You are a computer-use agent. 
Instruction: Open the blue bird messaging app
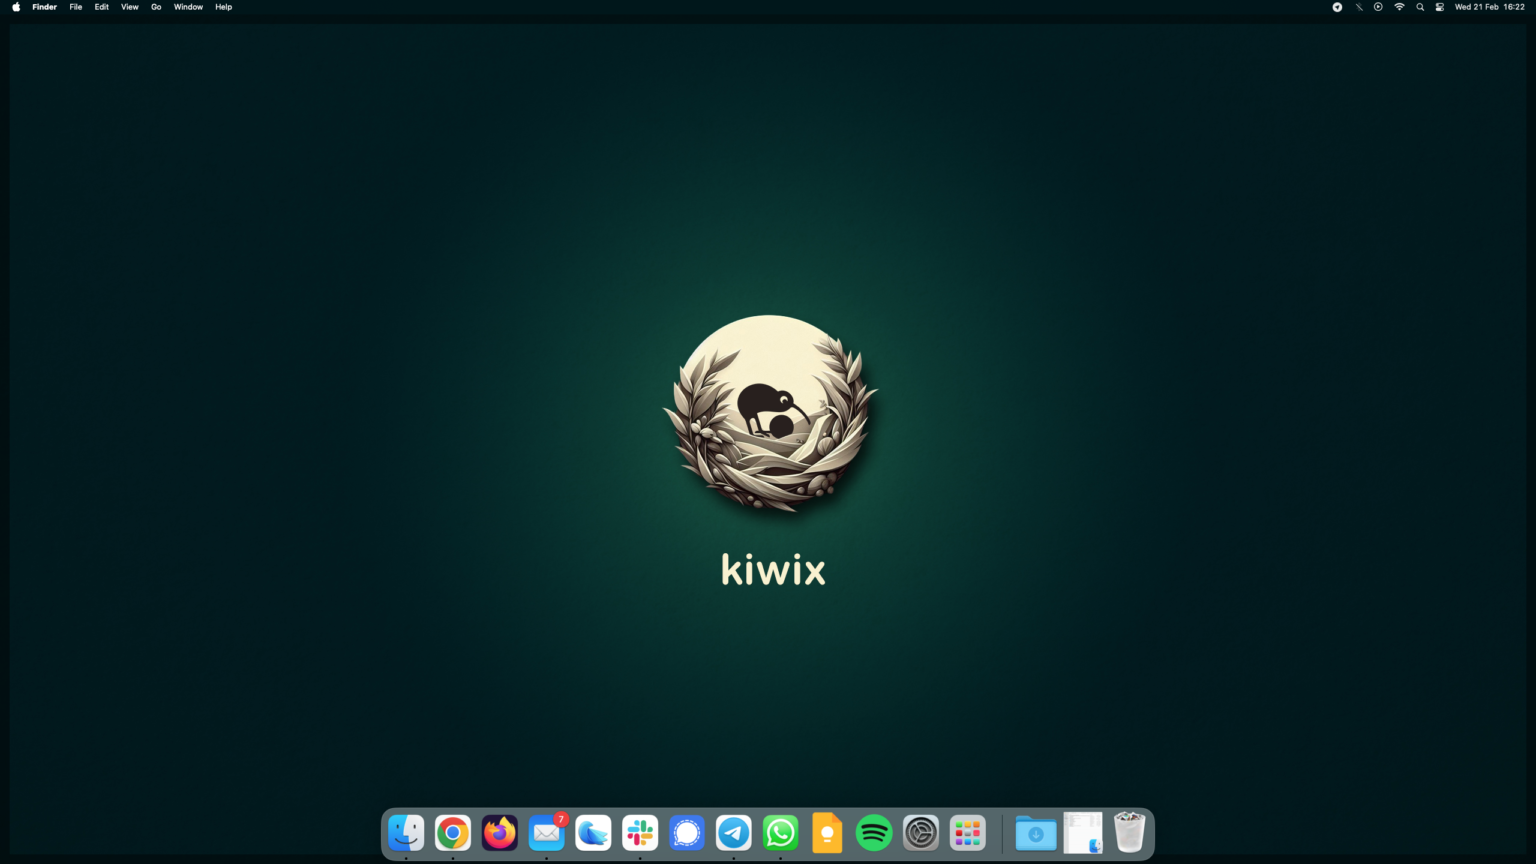593,832
